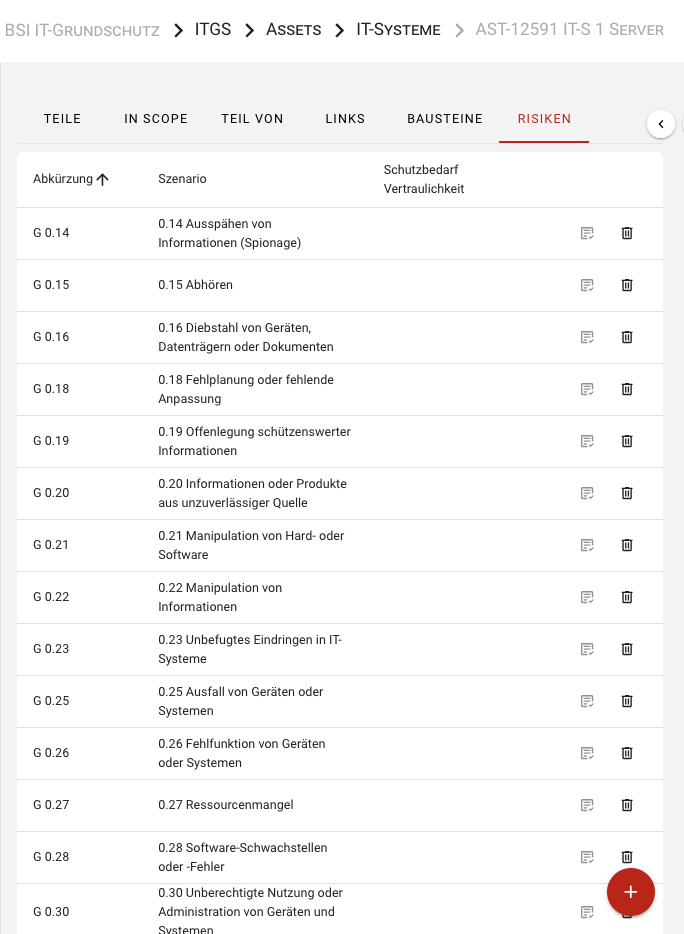Delete the G 0.27 risk row
This screenshot has height=934, width=684.
coord(627,805)
